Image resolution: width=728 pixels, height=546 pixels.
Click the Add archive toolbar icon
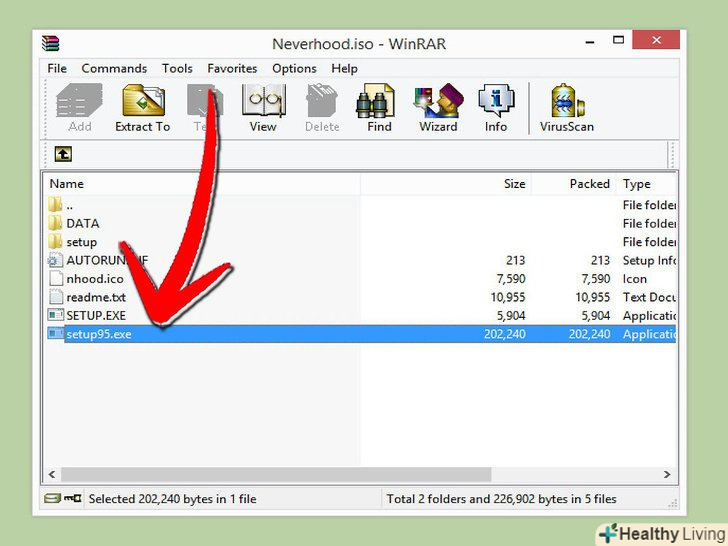tap(79, 100)
